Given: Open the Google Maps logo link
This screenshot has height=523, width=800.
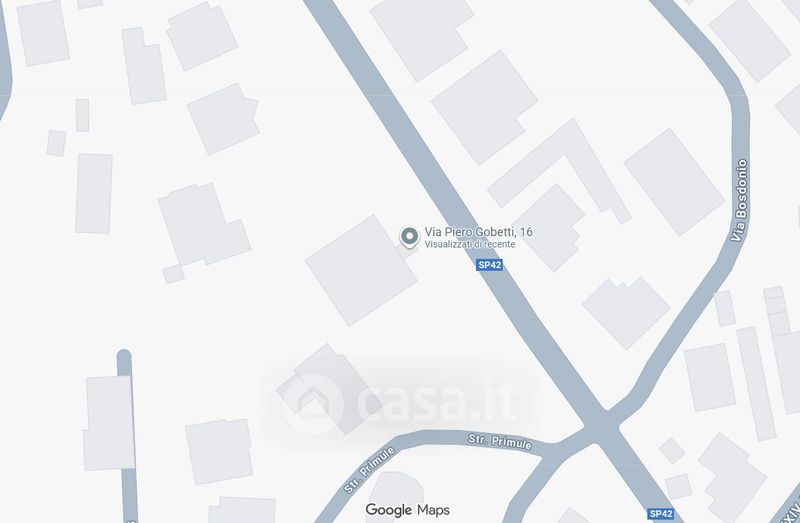Looking at the screenshot, I should 407,509.
